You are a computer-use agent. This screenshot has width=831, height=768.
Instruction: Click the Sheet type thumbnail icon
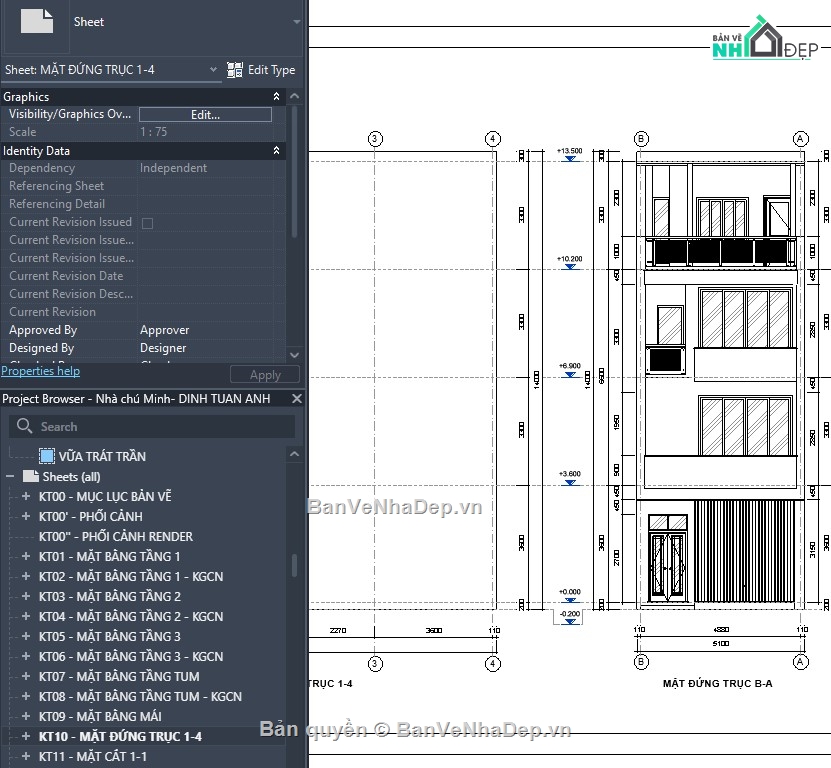(37, 22)
